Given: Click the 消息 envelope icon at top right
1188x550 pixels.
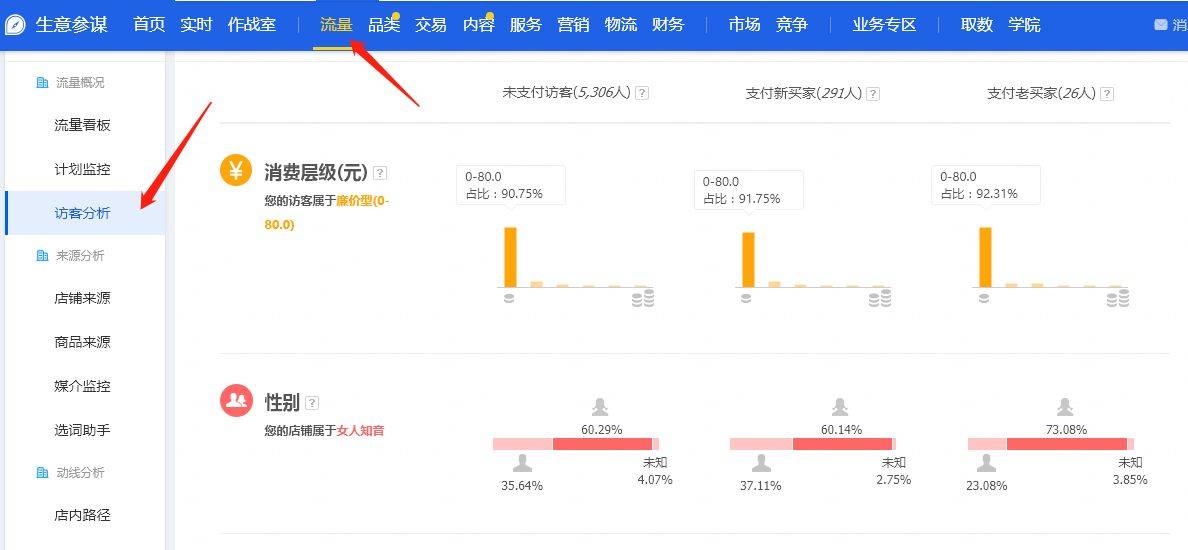Looking at the screenshot, I should [x=1160, y=25].
